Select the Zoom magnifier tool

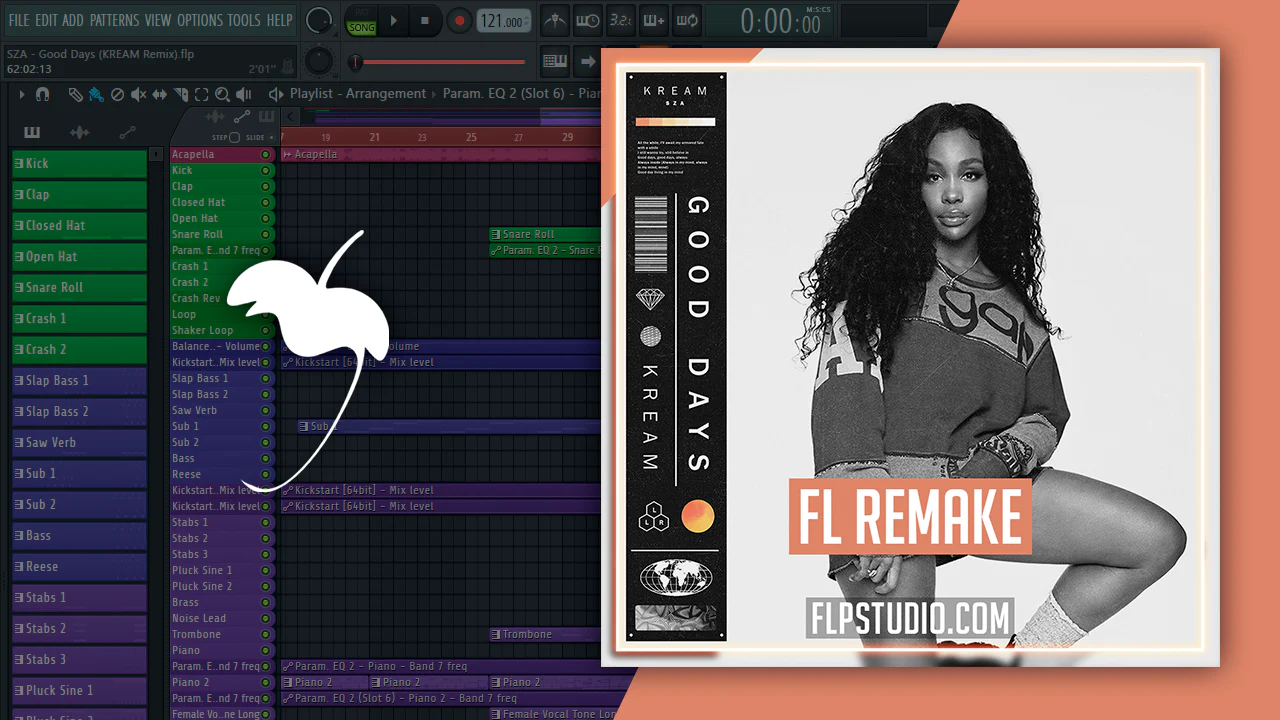point(222,94)
